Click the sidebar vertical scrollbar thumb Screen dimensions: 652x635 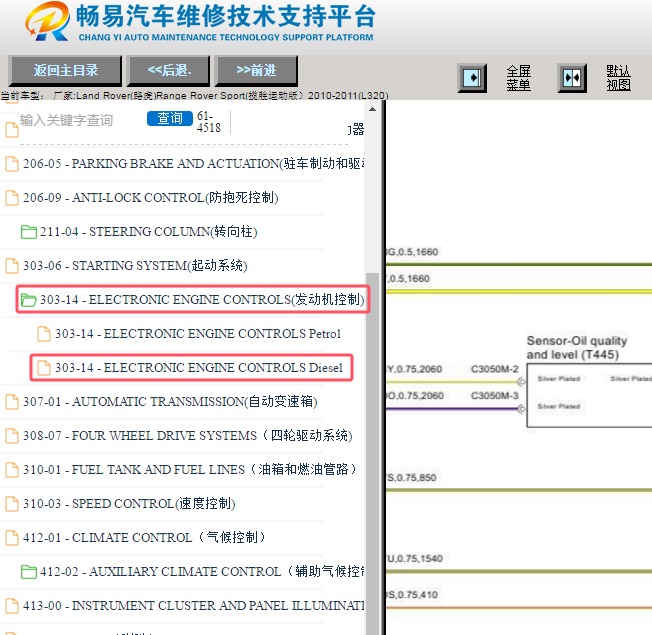click(373, 453)
